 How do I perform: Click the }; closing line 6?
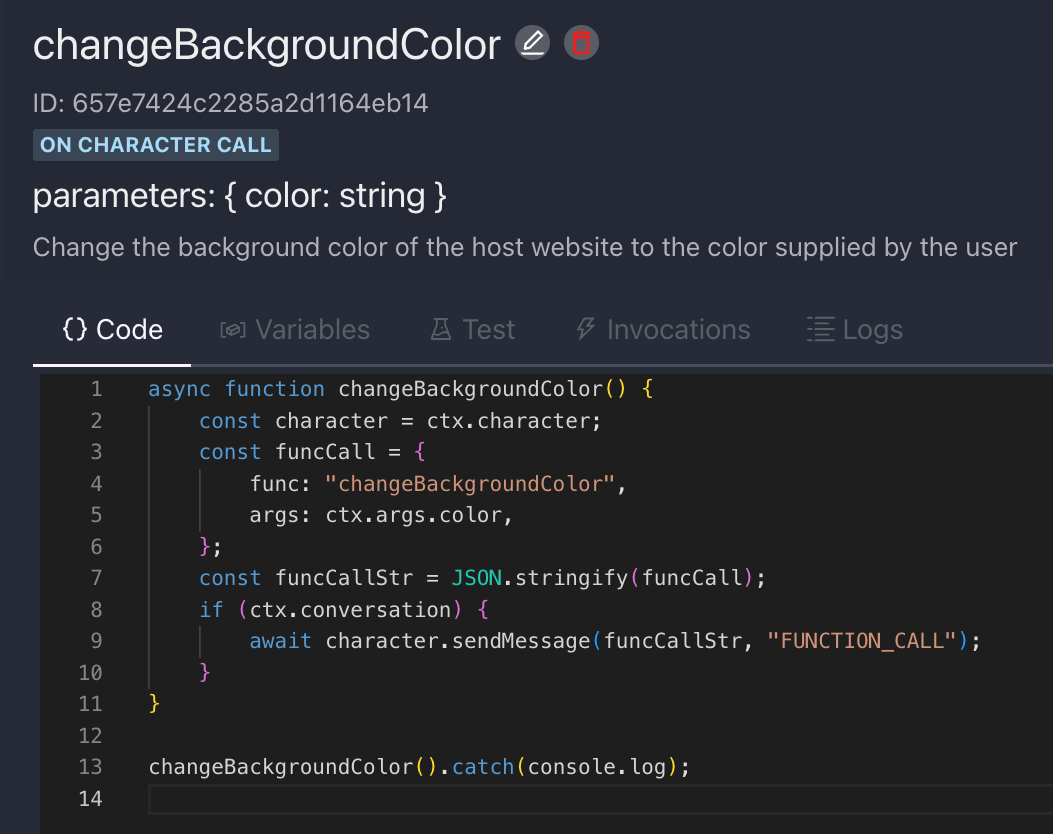[x=210, y=547]
